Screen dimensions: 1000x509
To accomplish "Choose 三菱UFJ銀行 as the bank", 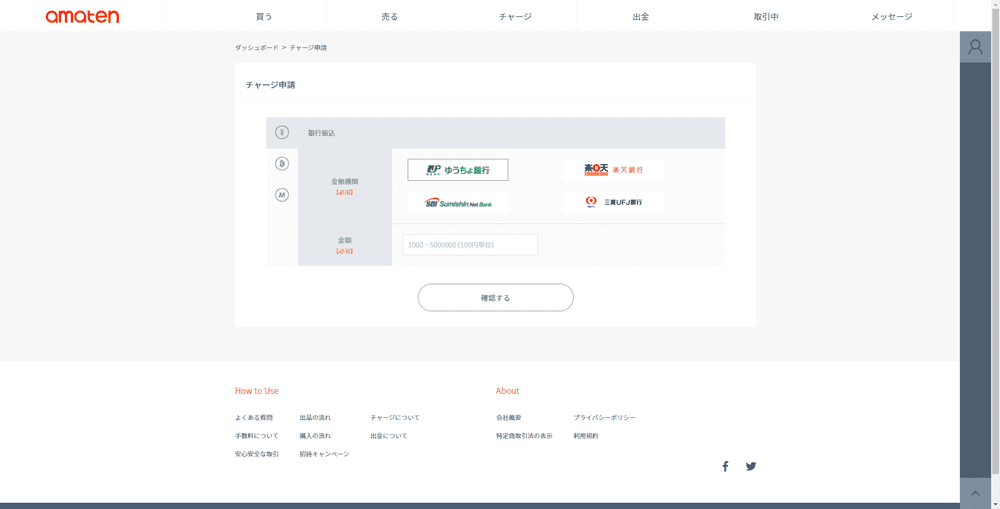I will point(613,202).
